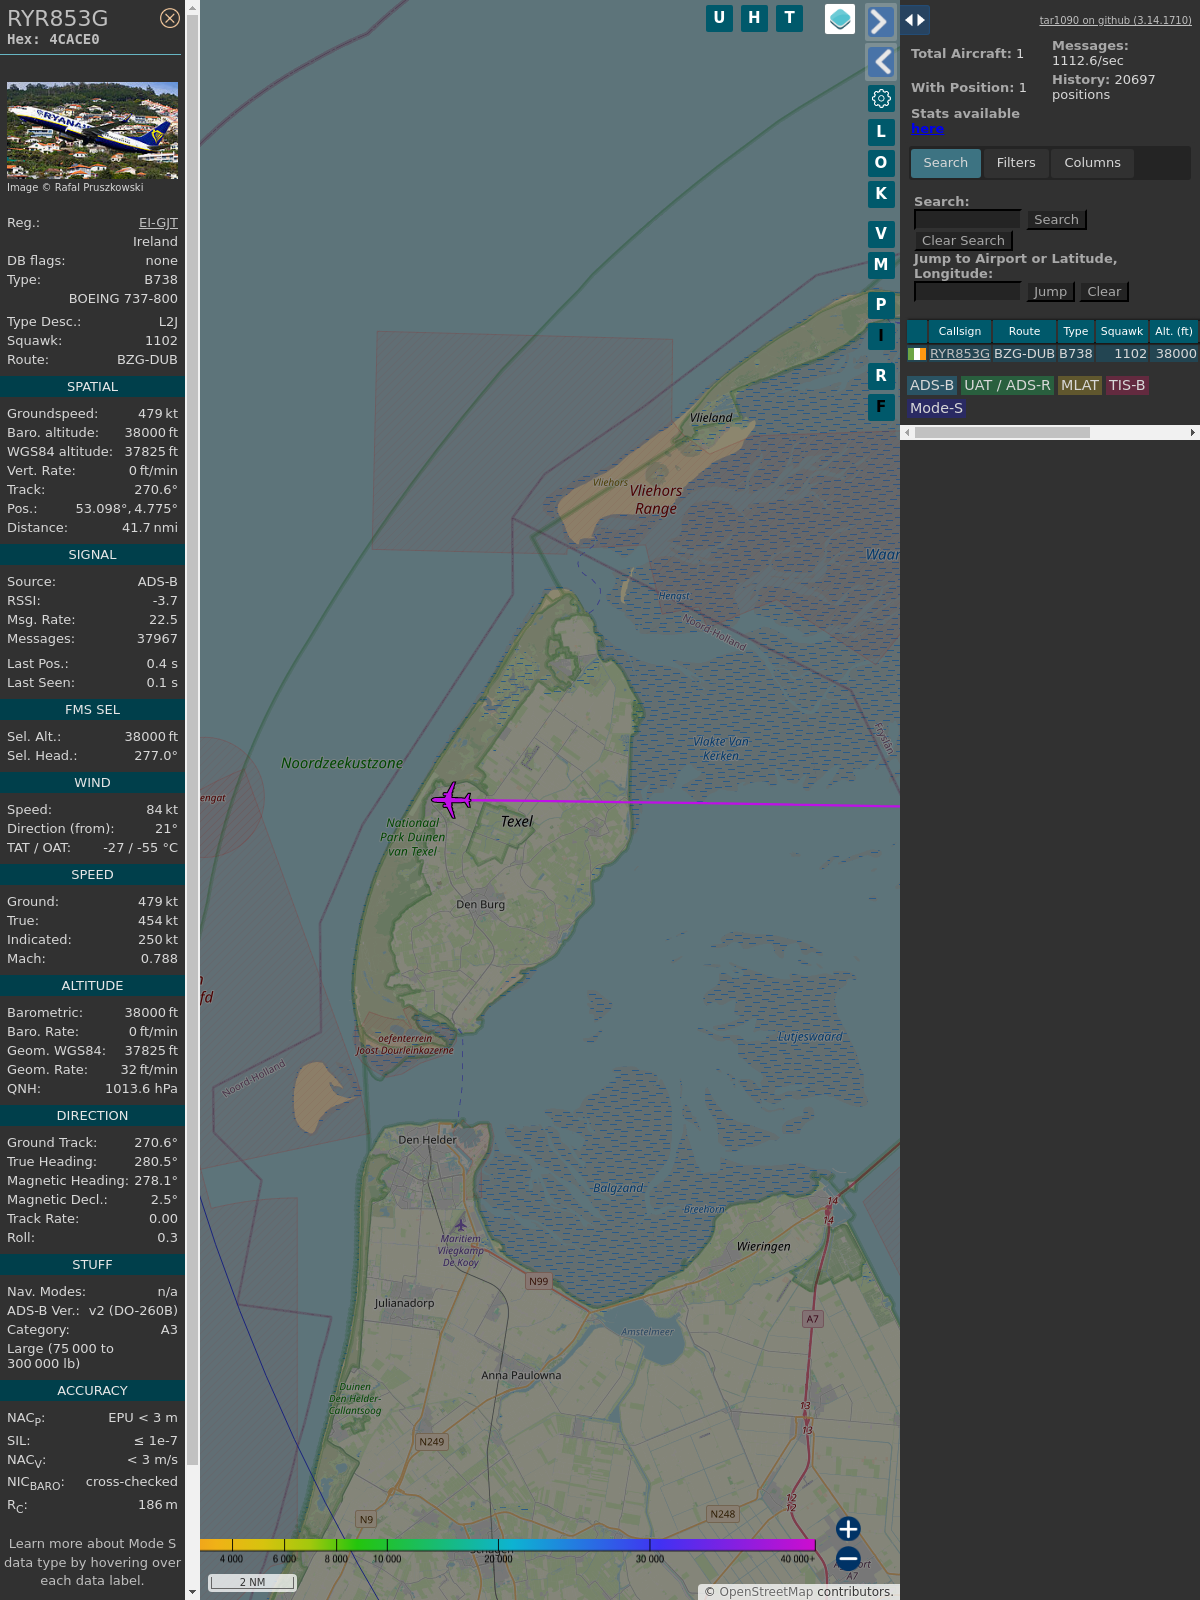Click the ALTITUDE section header
The width and height of the screenshot is (1200, 1600).
click(x=92, y=986)
